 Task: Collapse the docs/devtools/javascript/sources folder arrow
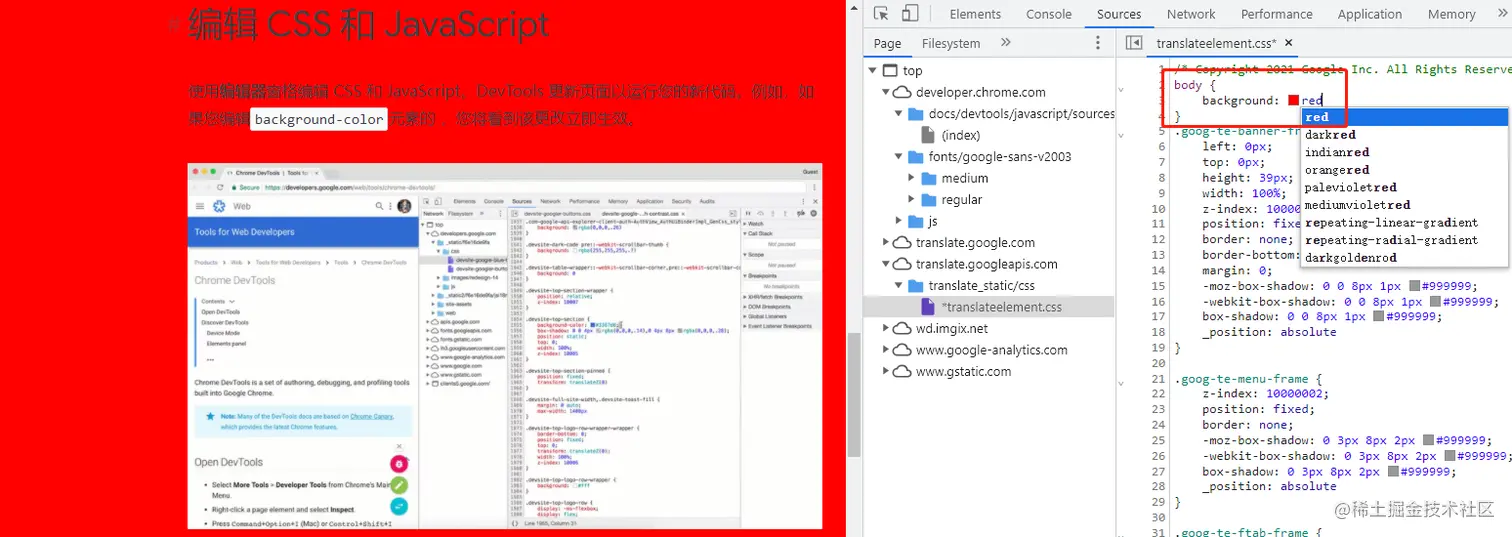pos(898,114)
